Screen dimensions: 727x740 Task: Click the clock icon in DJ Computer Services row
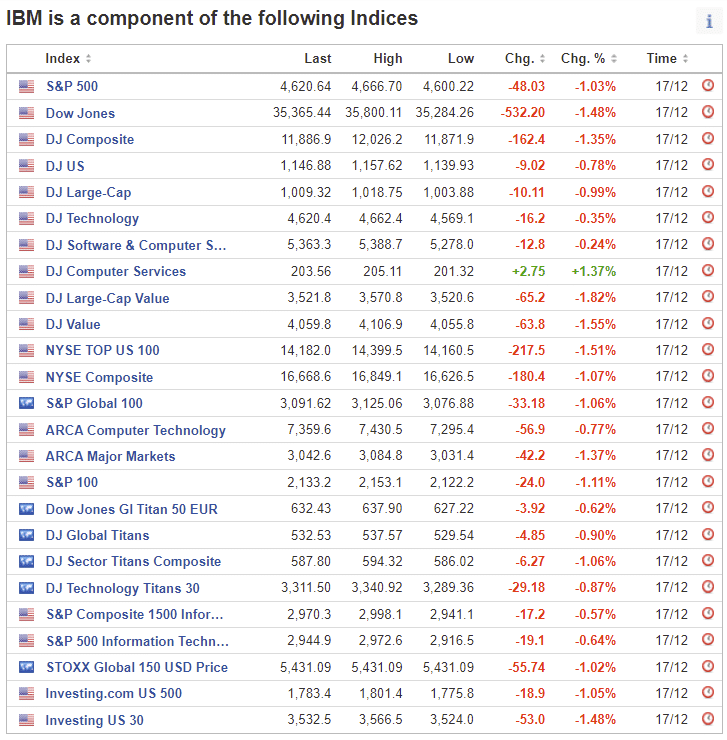708,271
